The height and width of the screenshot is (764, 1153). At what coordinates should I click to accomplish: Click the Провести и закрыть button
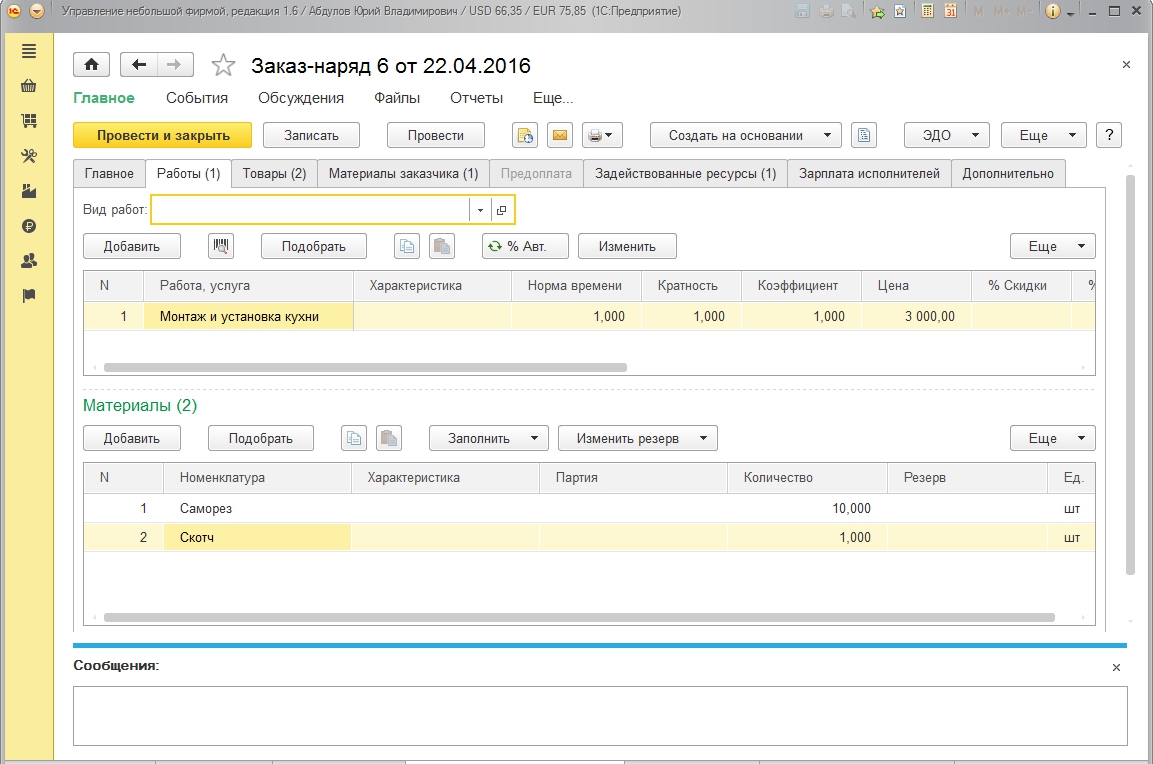coord(163,135)
